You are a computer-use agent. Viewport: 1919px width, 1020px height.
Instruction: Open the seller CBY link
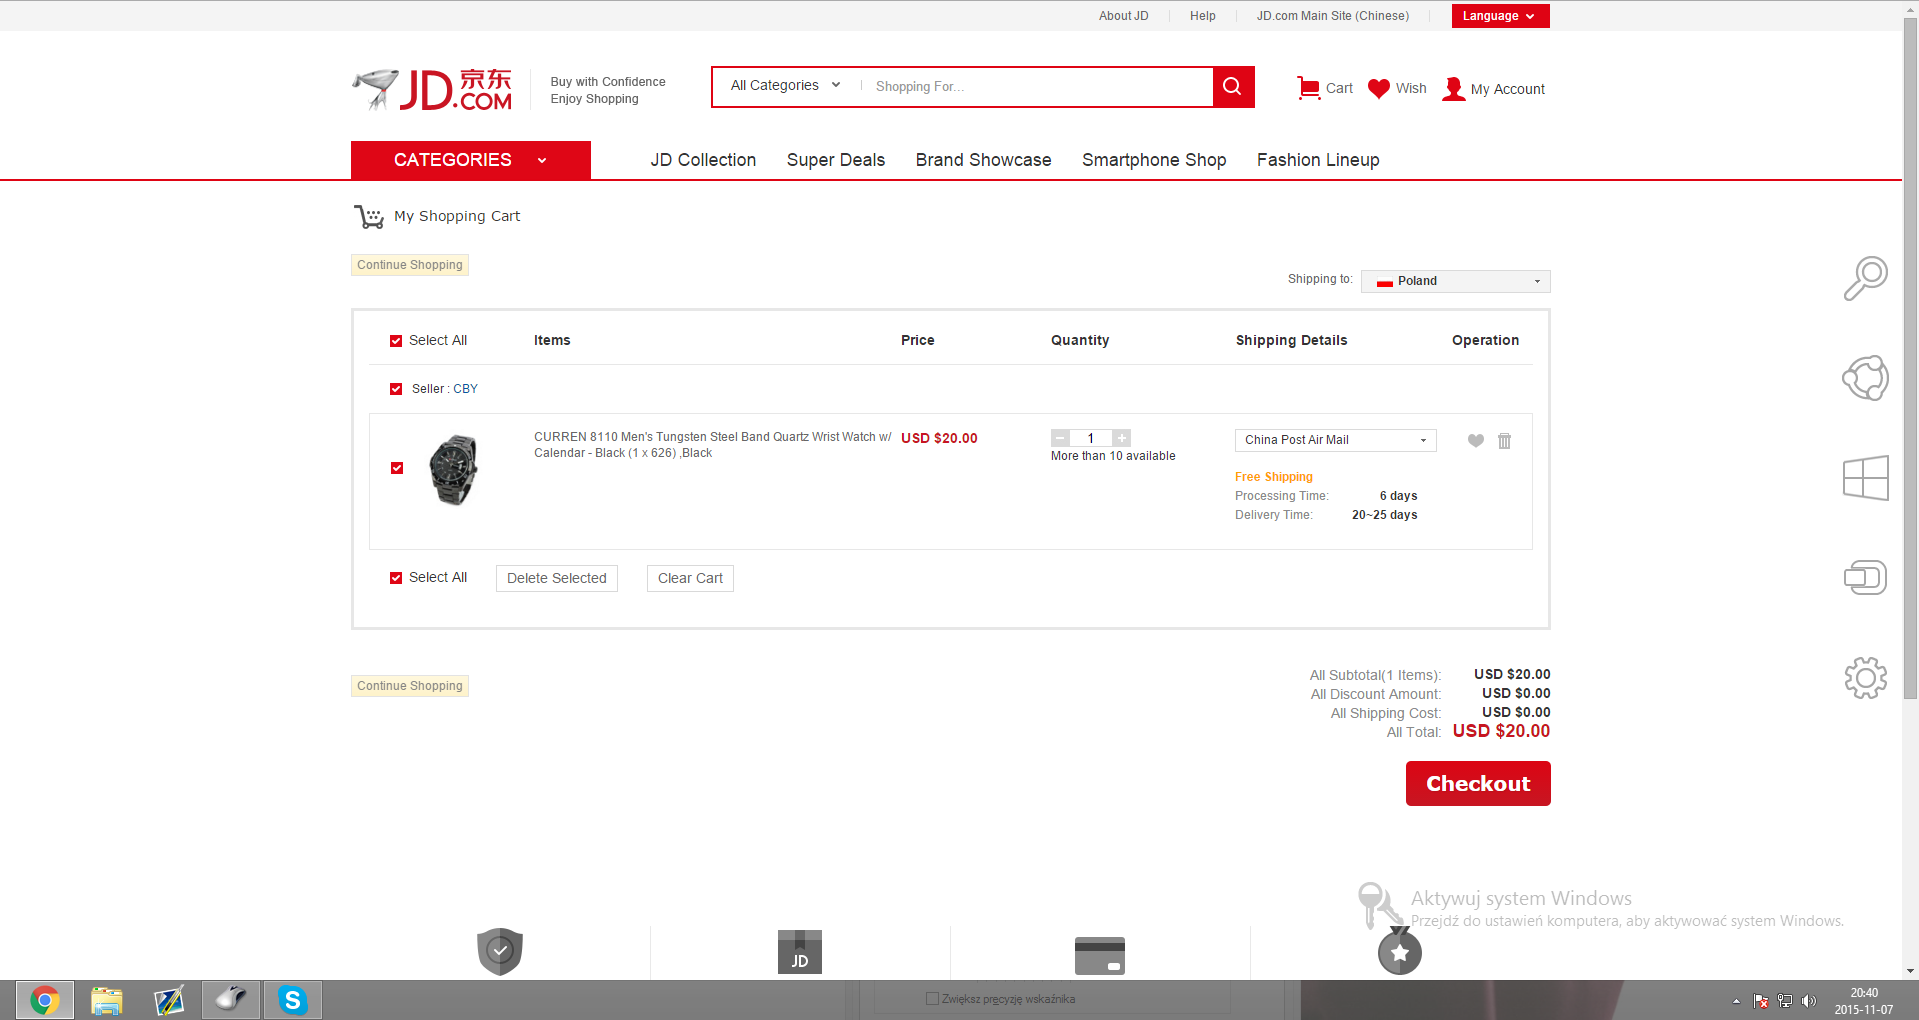466,389
